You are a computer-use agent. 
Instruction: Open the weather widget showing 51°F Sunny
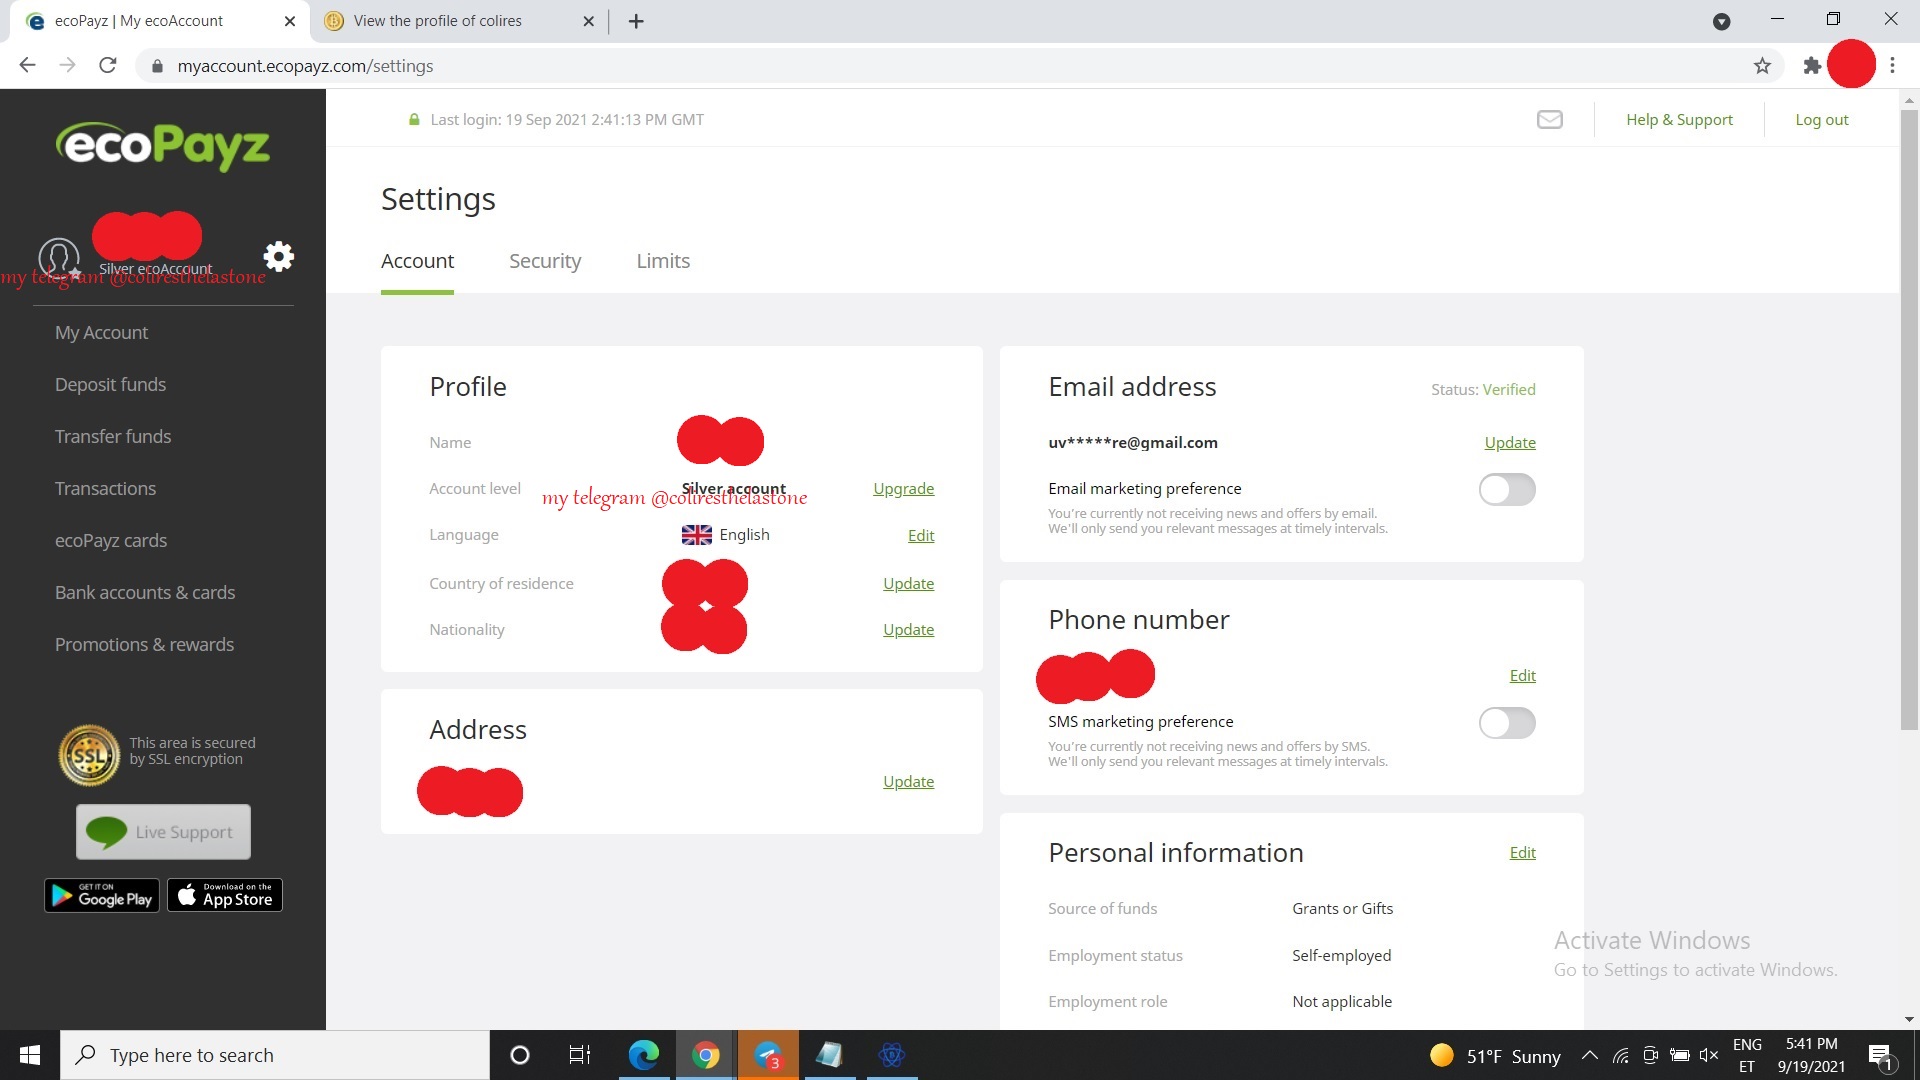(x=1495, y=1056)
